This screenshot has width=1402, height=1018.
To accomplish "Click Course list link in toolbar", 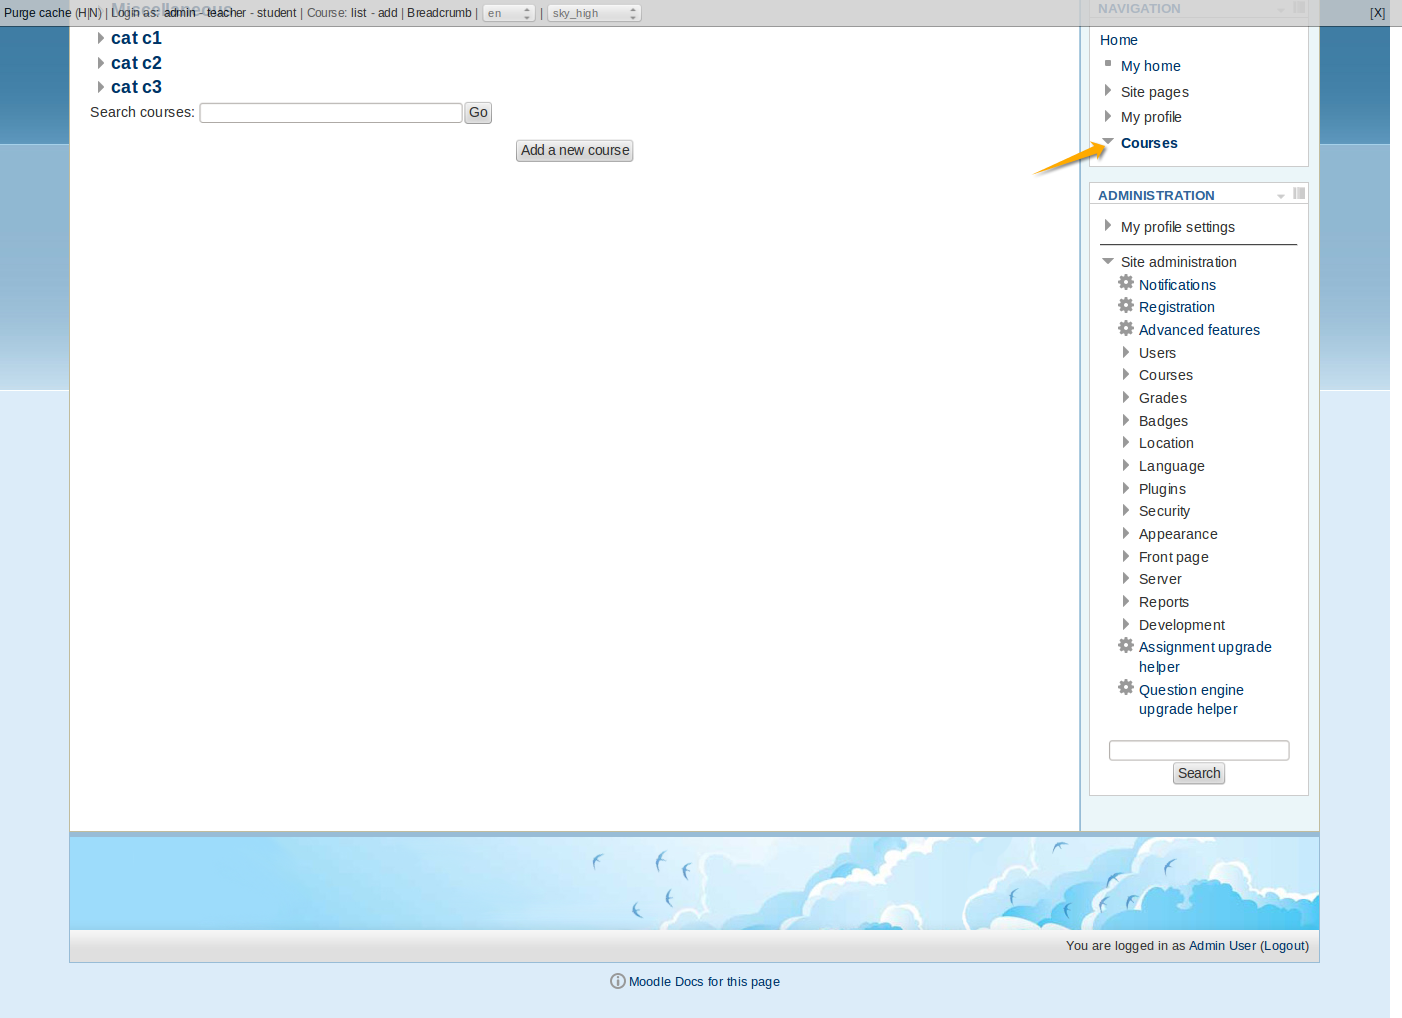I will point(359,13).
